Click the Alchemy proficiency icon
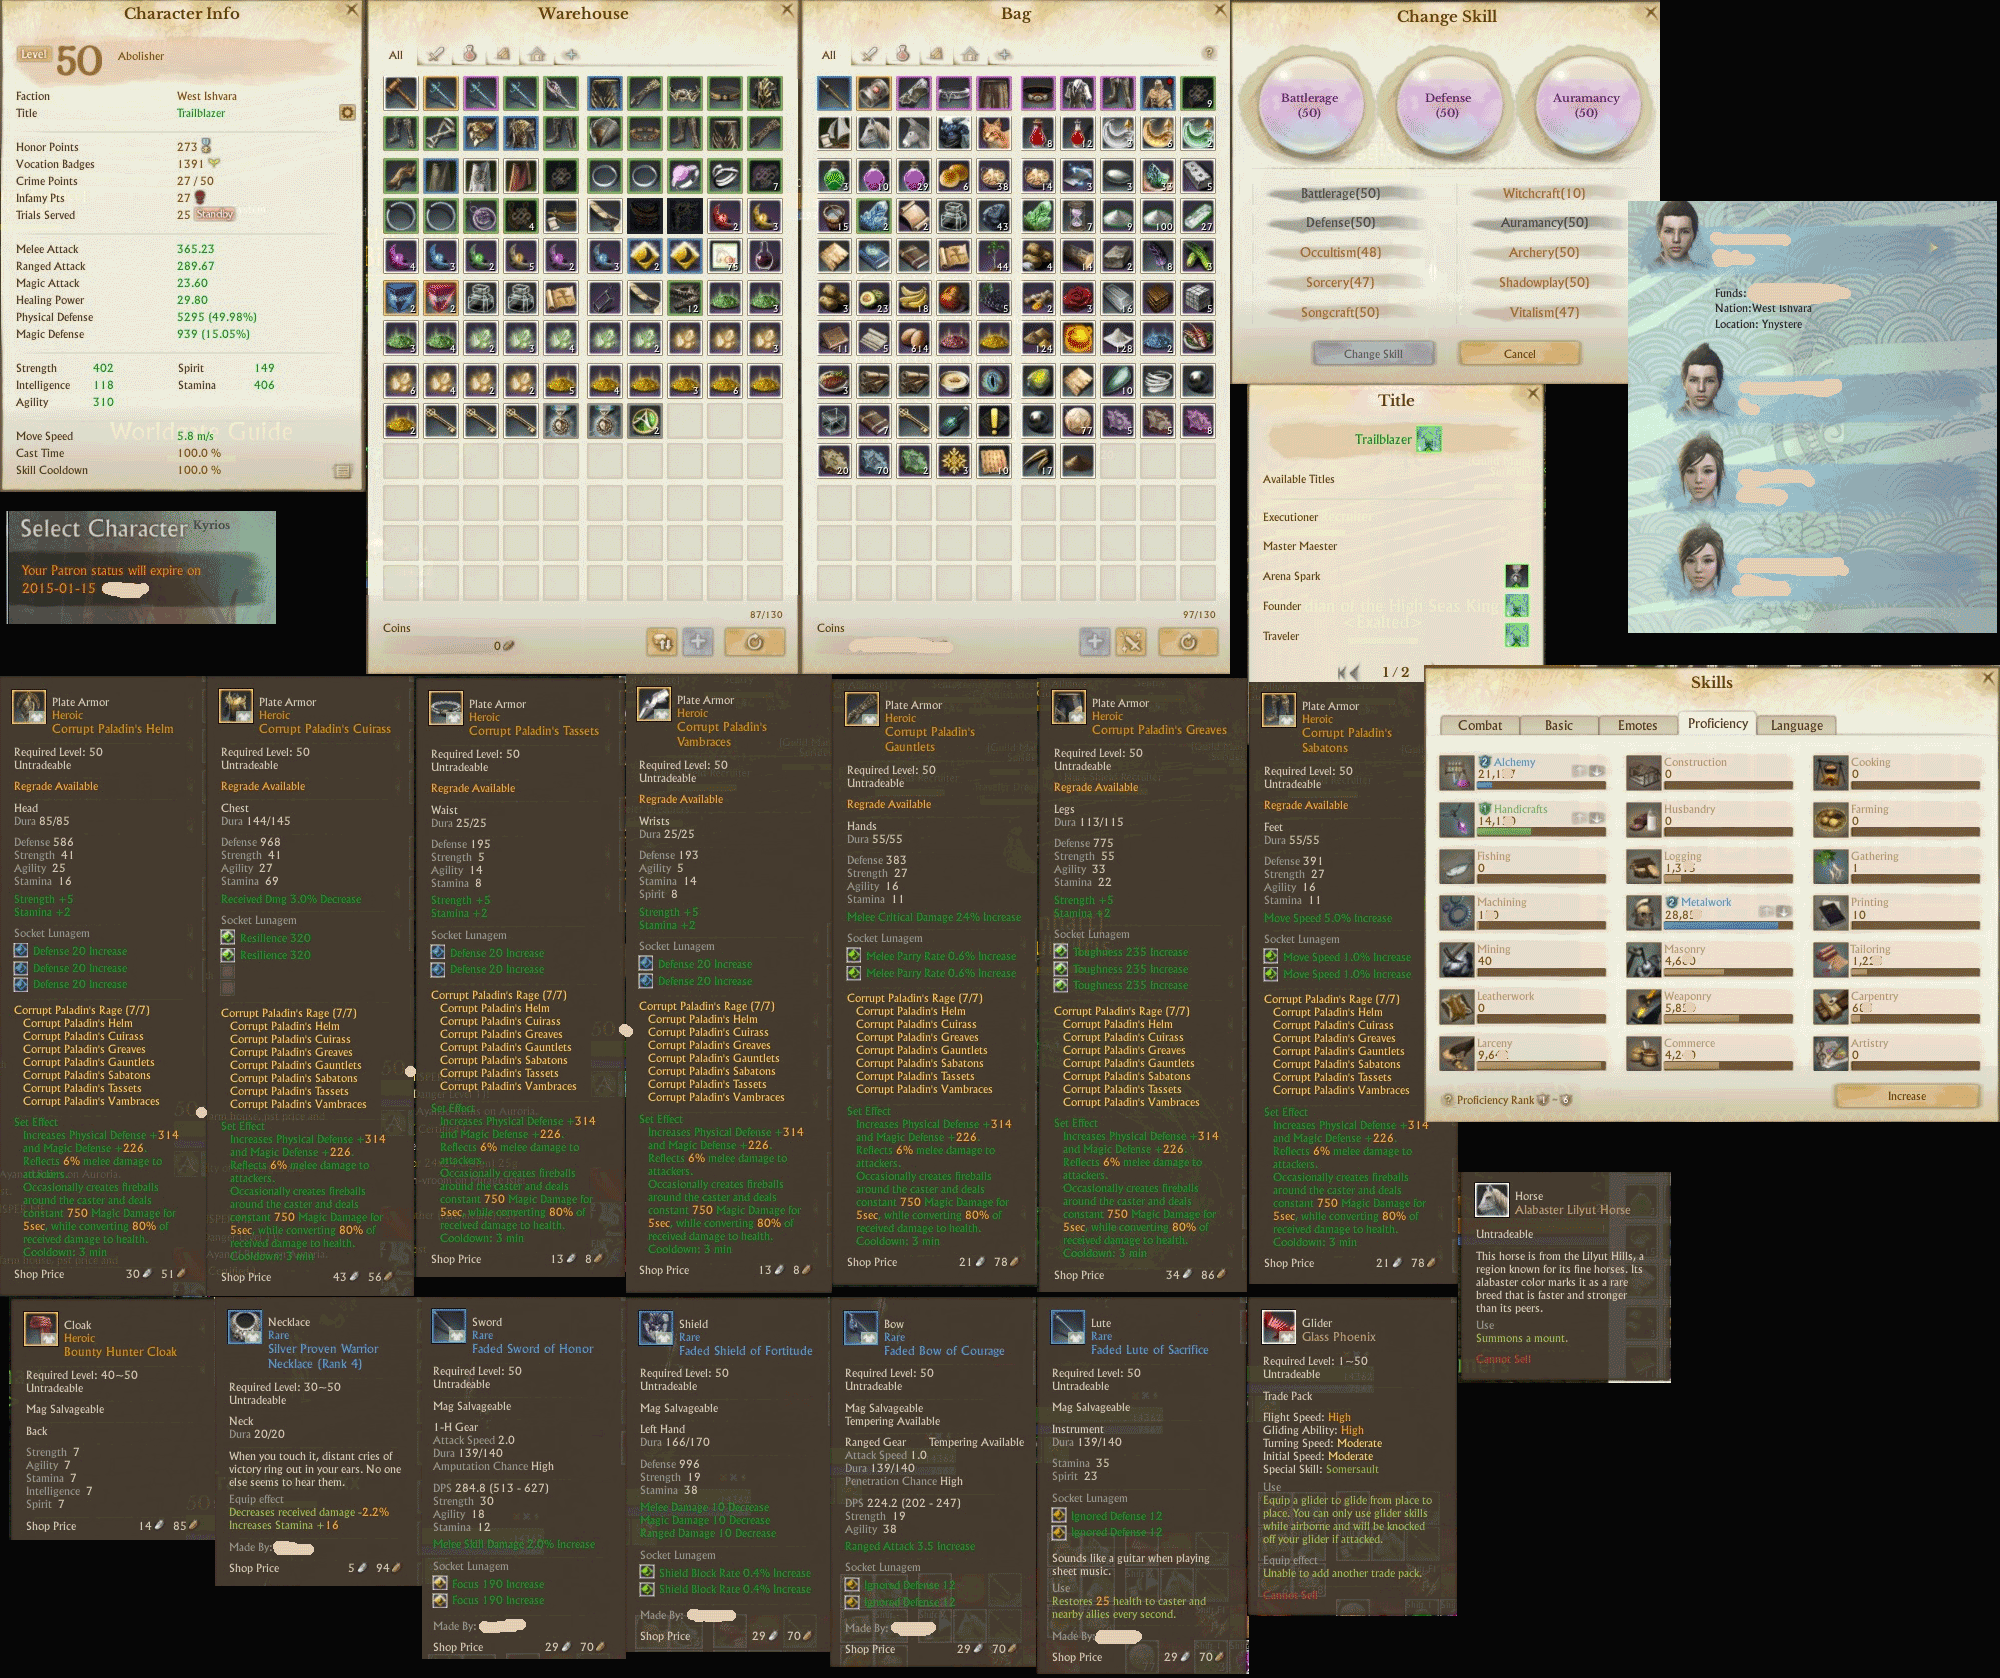The height and width of the screenshot is (1678, 2000). coord(1457,772)
